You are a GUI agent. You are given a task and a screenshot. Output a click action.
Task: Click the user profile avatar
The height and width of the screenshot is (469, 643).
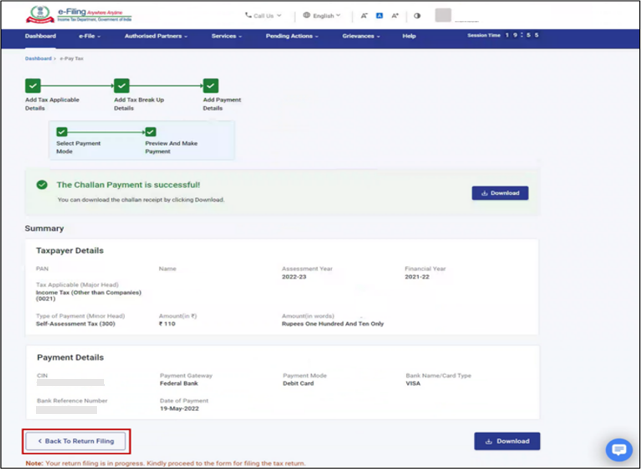click(x=443, y=16)
